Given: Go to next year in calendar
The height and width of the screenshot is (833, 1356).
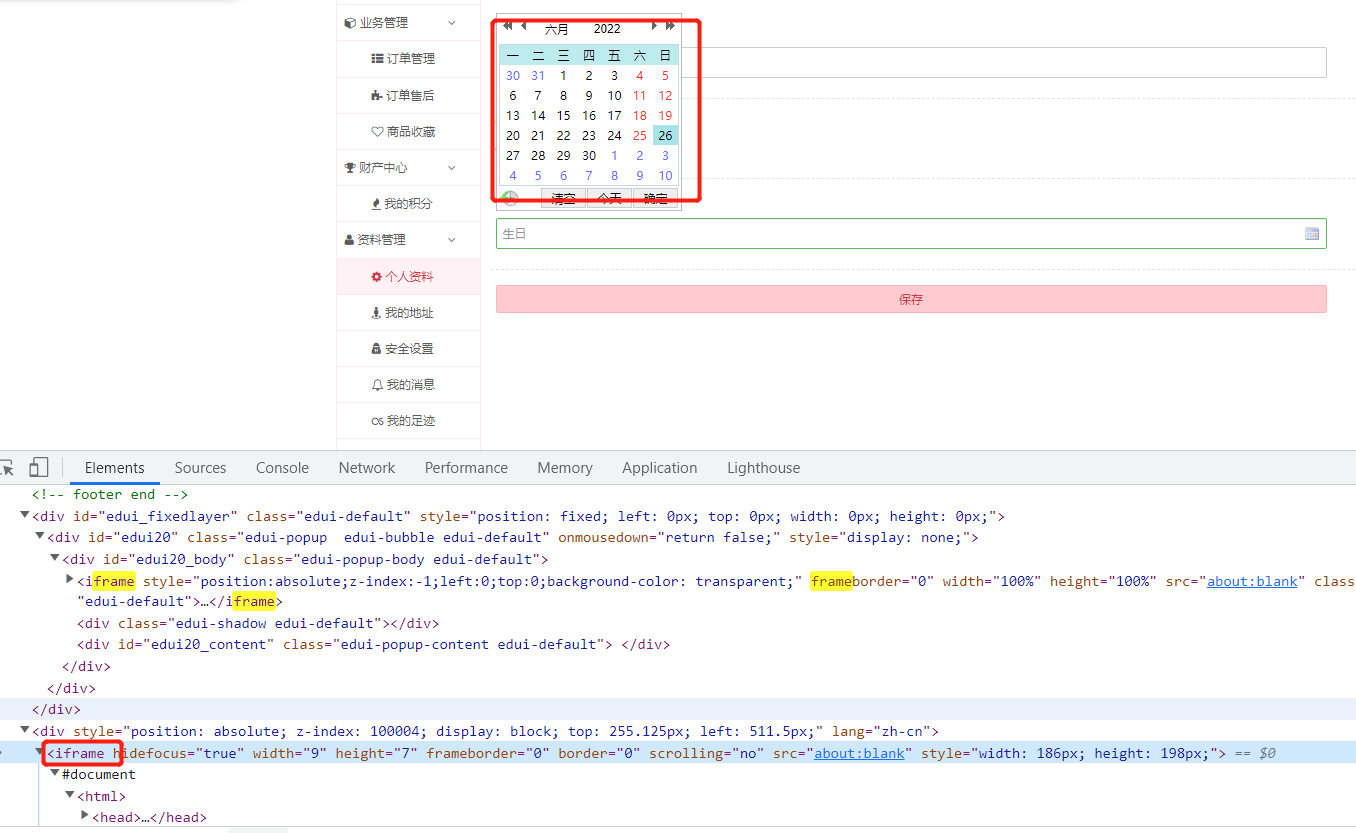Looking at the screenshot, I should tap(670, 27).
